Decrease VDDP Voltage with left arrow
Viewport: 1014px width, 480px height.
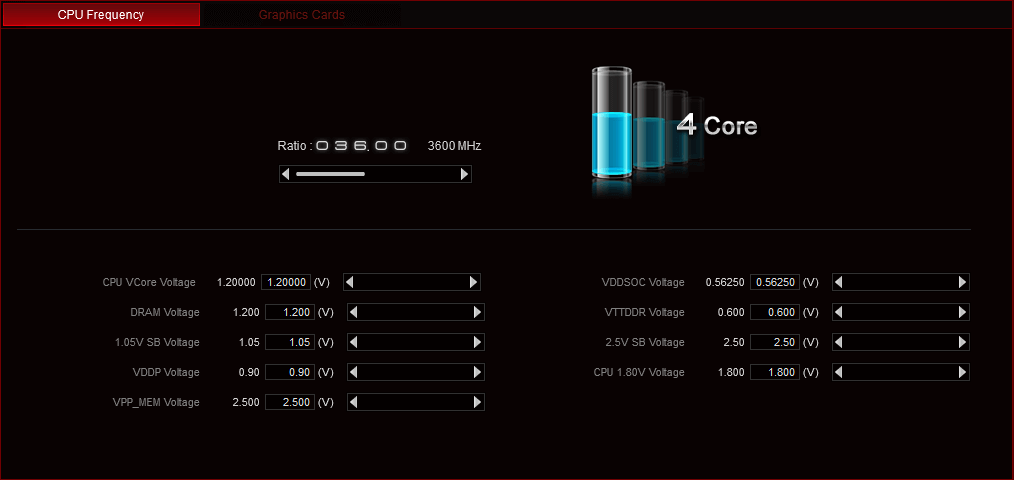(x=353, y=372)
